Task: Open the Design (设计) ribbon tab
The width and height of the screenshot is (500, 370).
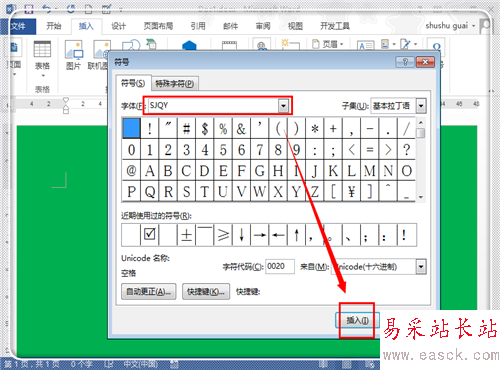Action: click(118, 26)
